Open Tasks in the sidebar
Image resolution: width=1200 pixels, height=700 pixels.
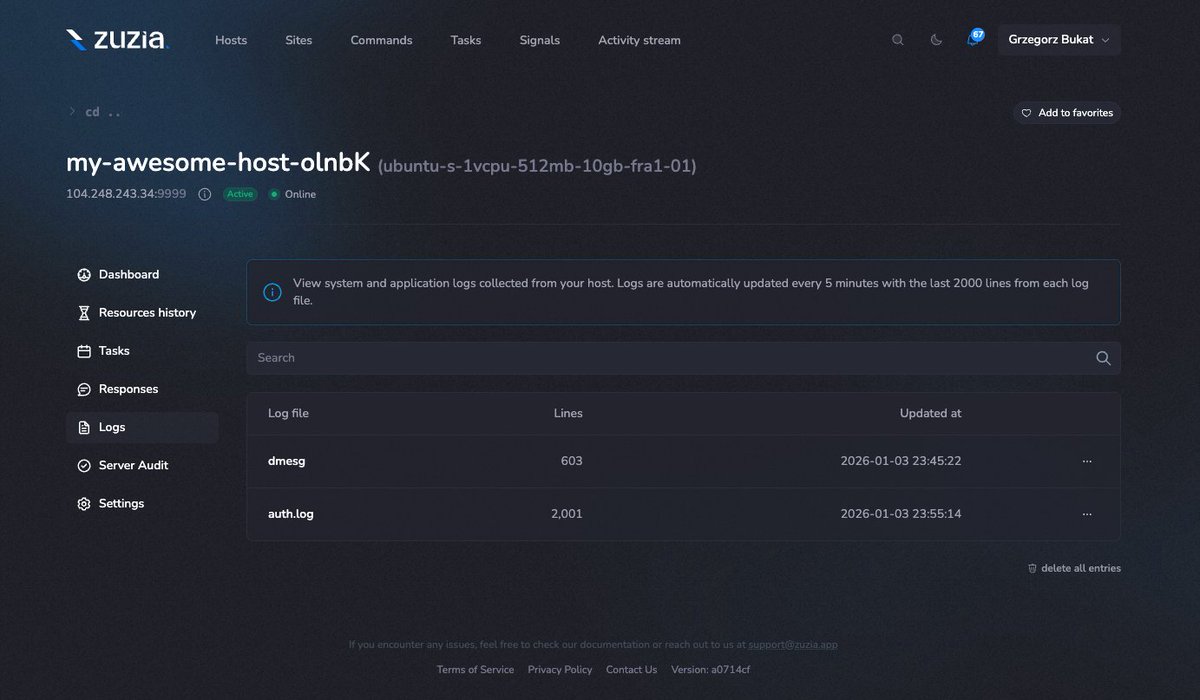pyautogui.click(x=142, y=351)
